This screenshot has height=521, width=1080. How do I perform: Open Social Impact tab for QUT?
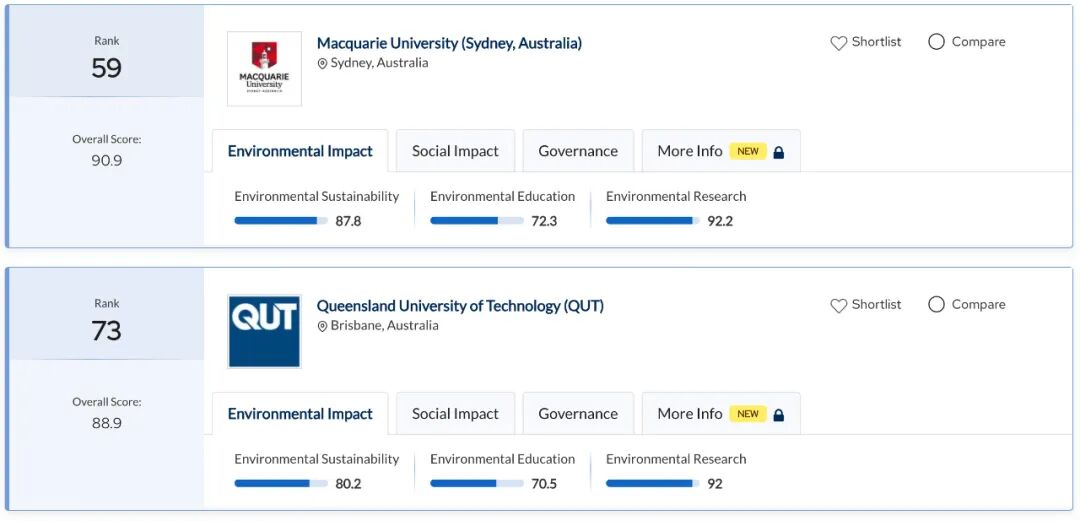pos(455,414)
